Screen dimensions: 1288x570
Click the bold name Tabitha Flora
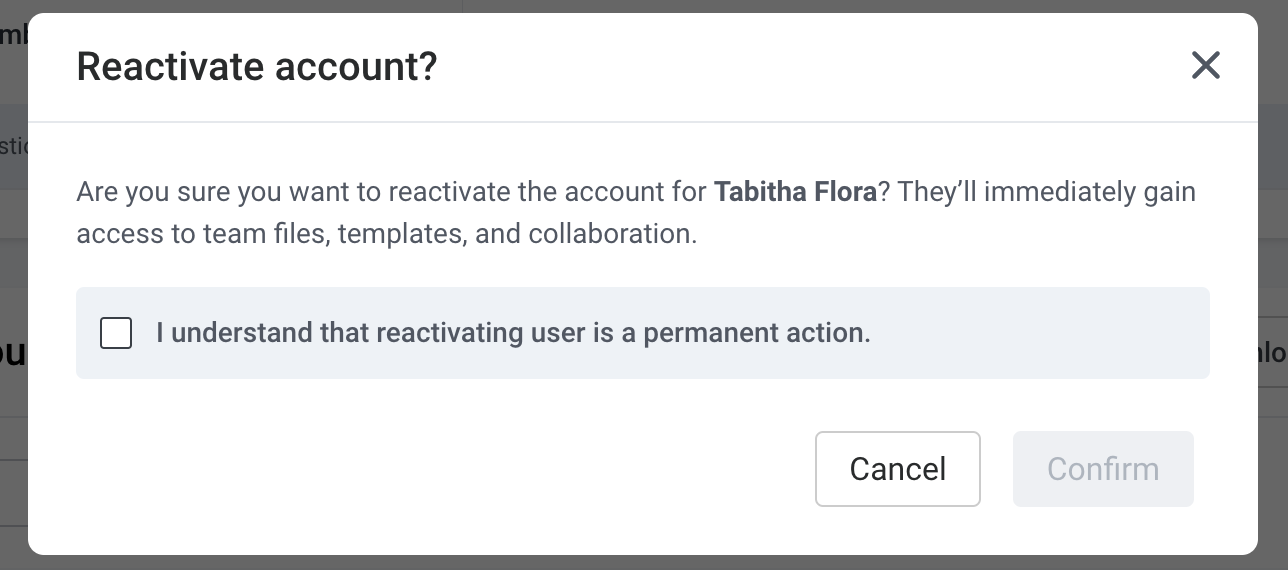[x=795, y=191]
